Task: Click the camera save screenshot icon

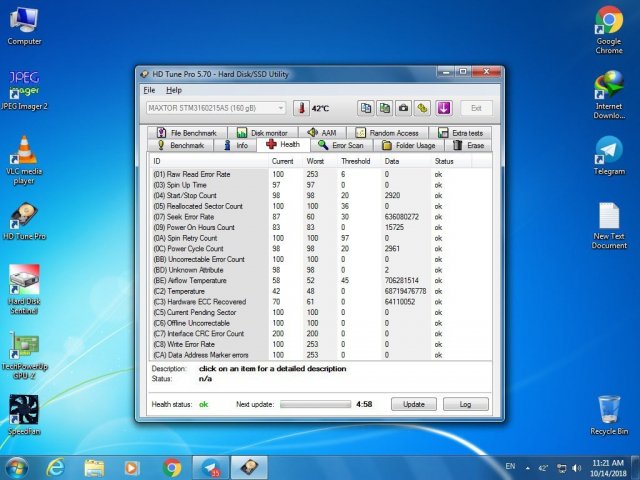Action: coord(404,108)
